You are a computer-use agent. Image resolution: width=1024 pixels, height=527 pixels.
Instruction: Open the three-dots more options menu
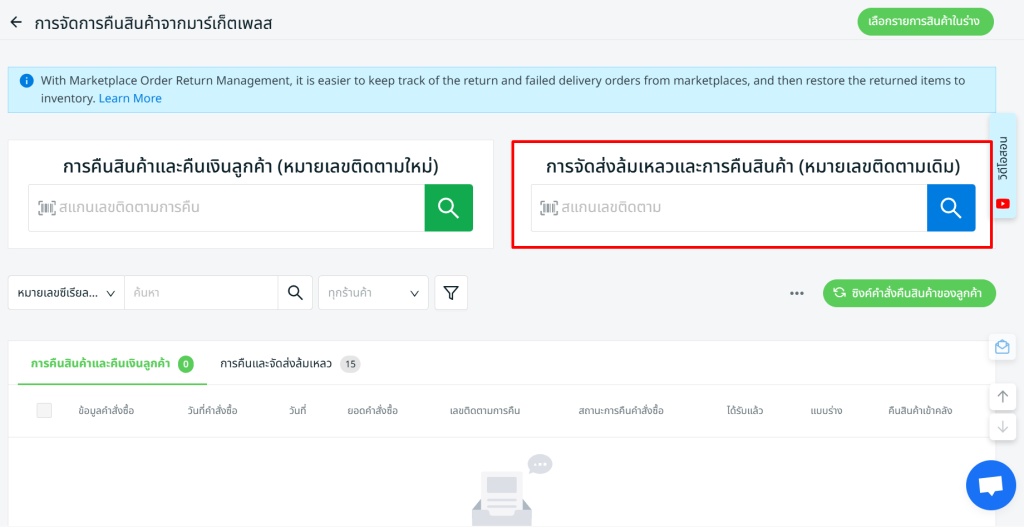[797, 293]
